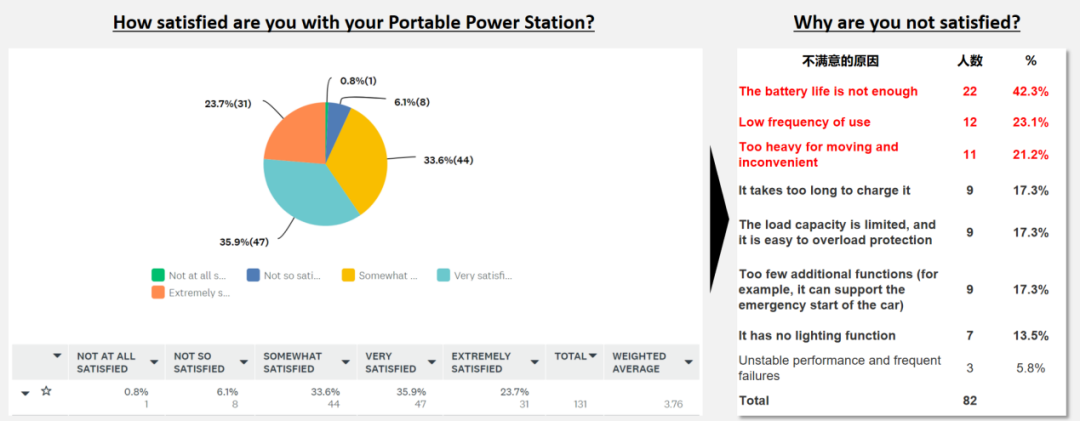Click the 13.5% value
Screen dimensions: 1080x421
[x=1031, y=336]
